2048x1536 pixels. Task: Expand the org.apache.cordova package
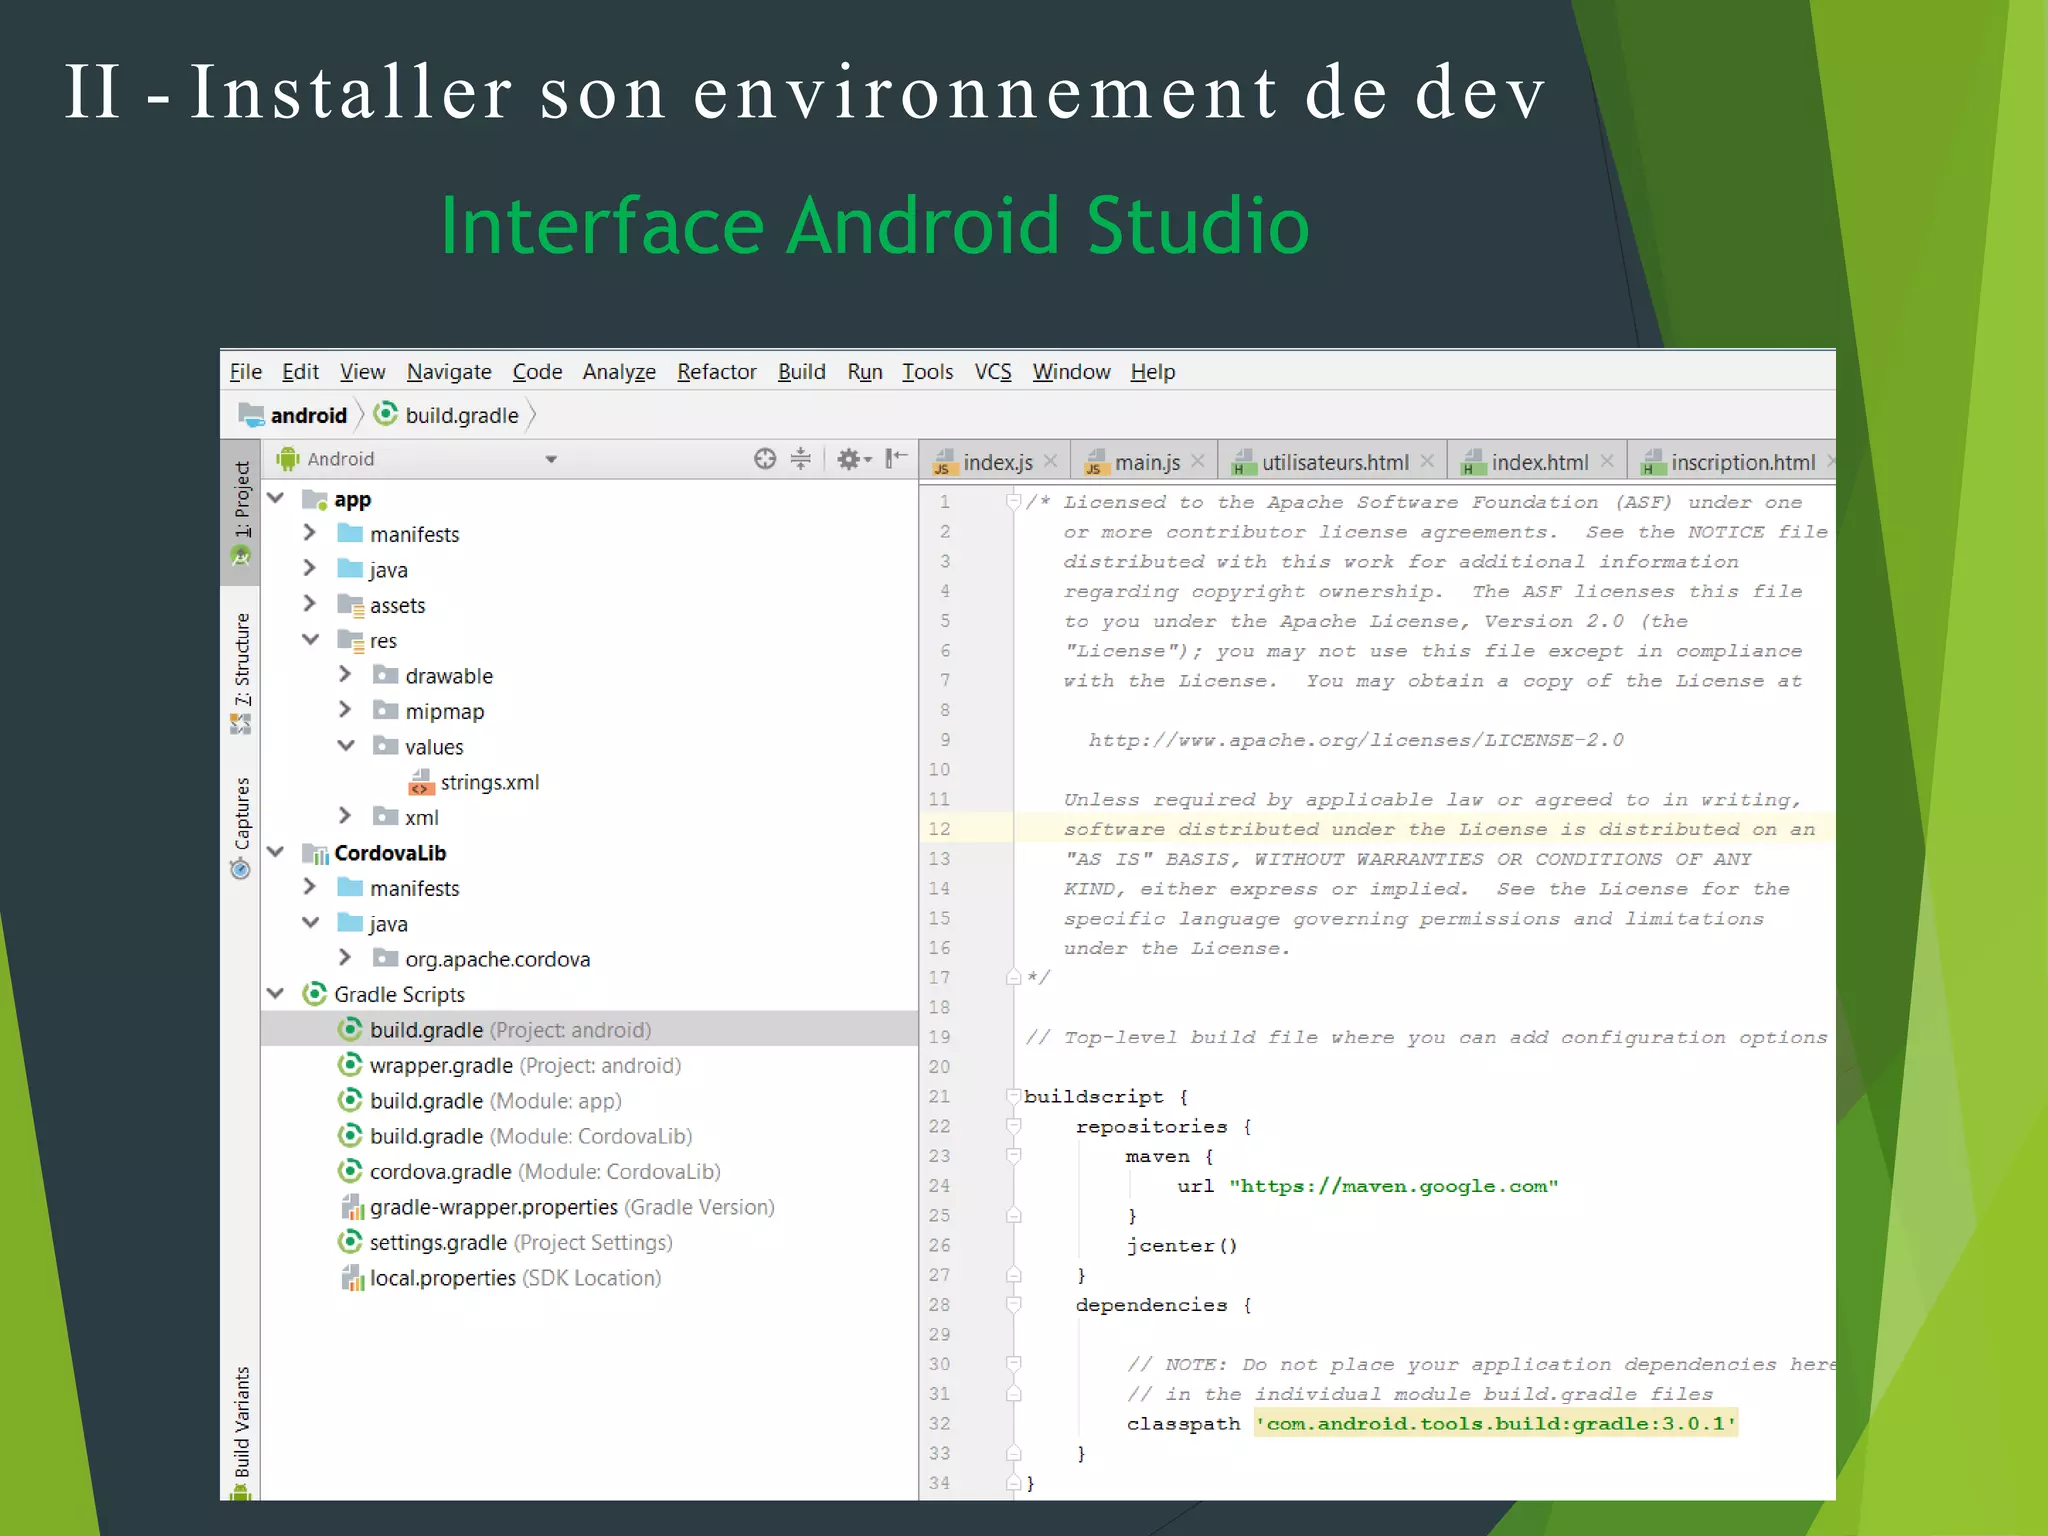[x=345, y=957]
